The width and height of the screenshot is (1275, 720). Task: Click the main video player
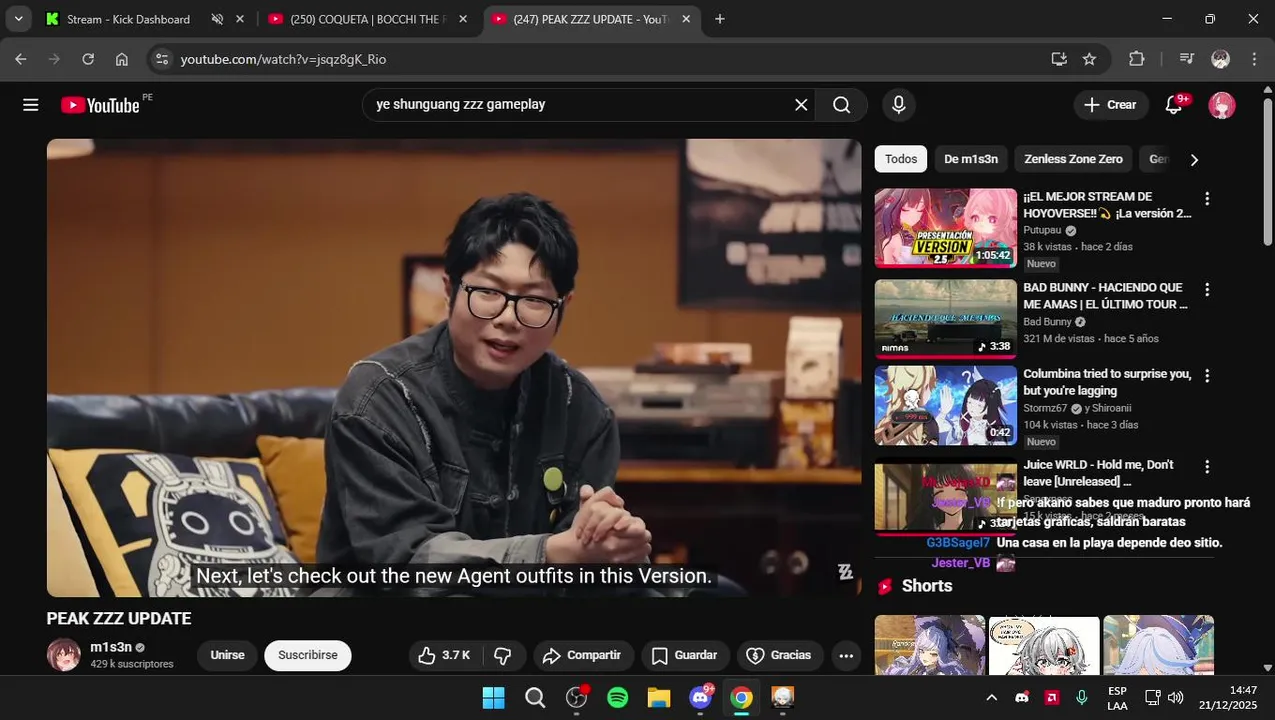click(x=454, y=368)
